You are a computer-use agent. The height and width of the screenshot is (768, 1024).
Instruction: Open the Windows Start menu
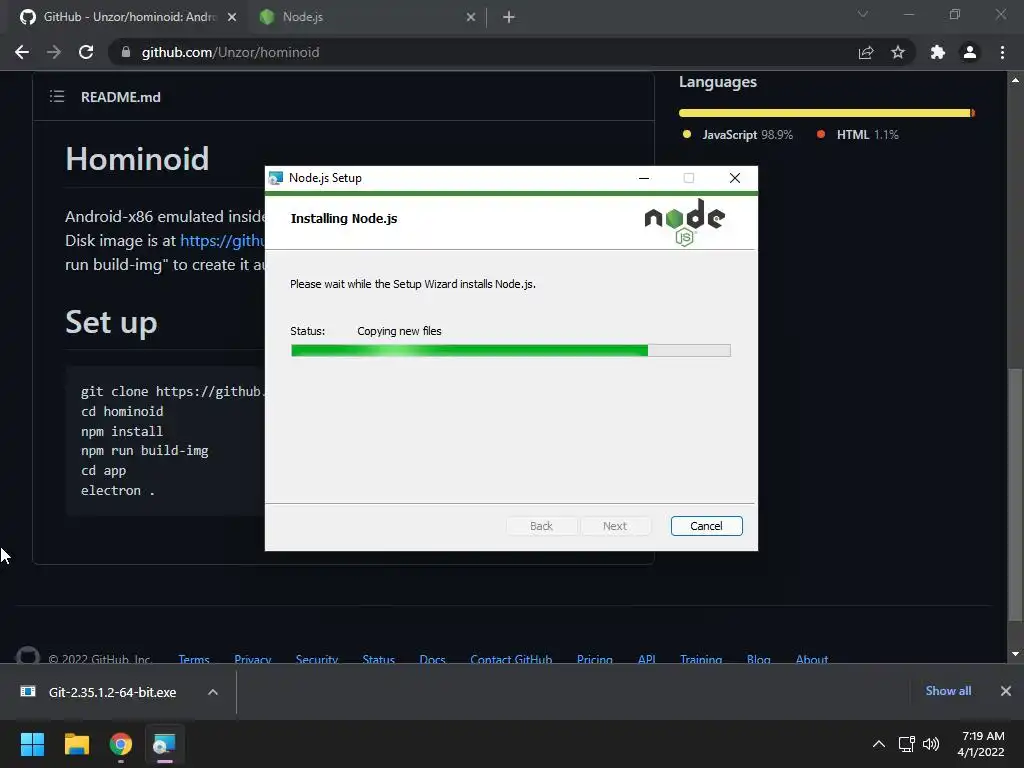[33, 744]
